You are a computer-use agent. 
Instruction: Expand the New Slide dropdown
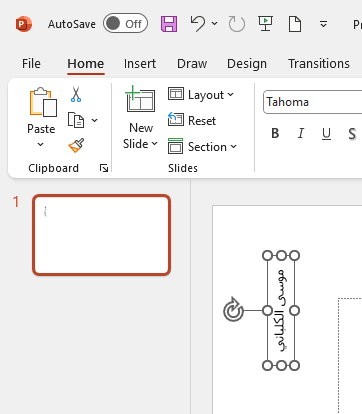(x=140, y=144)
